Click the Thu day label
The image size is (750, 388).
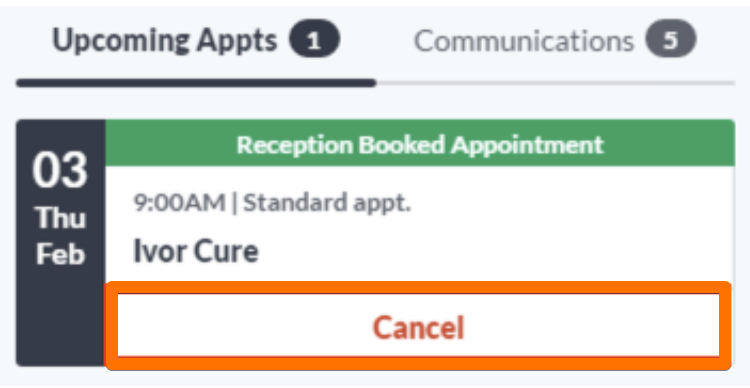pyautogui.click(x=60, y=218)
